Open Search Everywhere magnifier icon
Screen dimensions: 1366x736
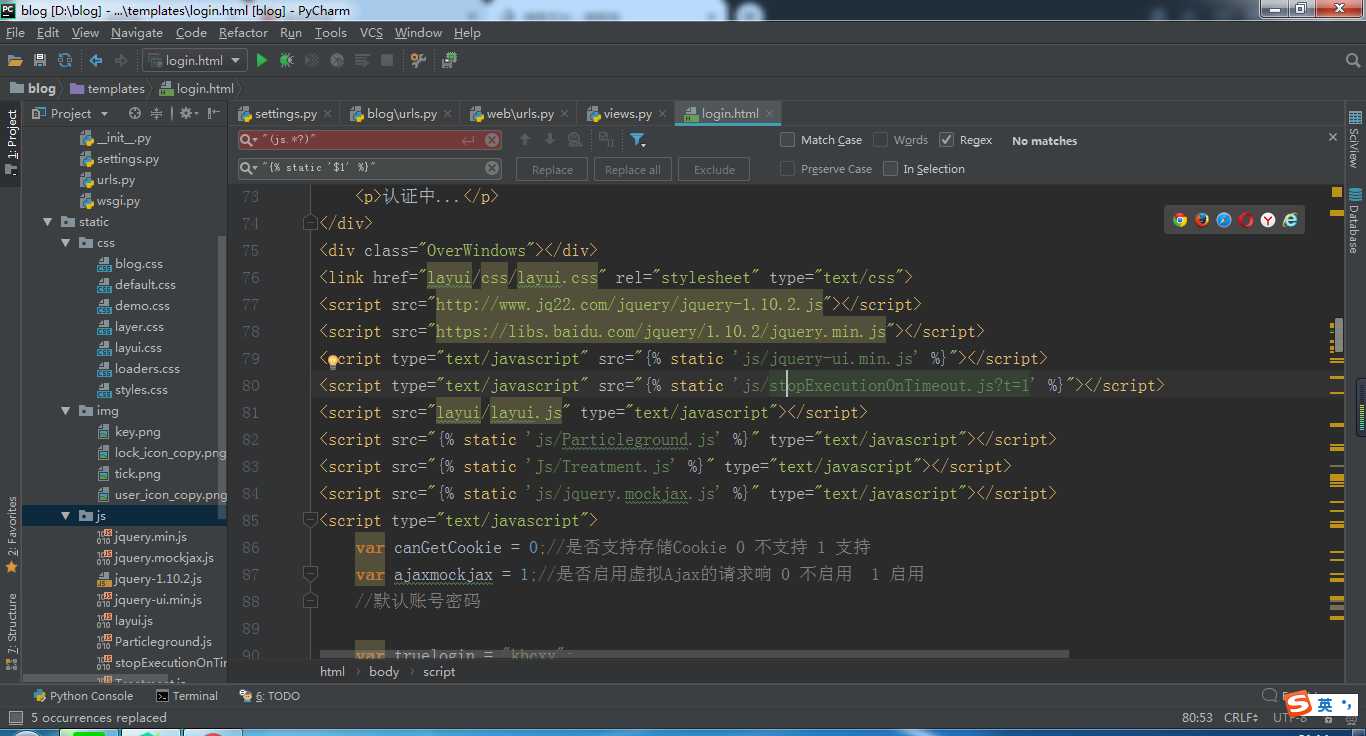coord(1352,61)
